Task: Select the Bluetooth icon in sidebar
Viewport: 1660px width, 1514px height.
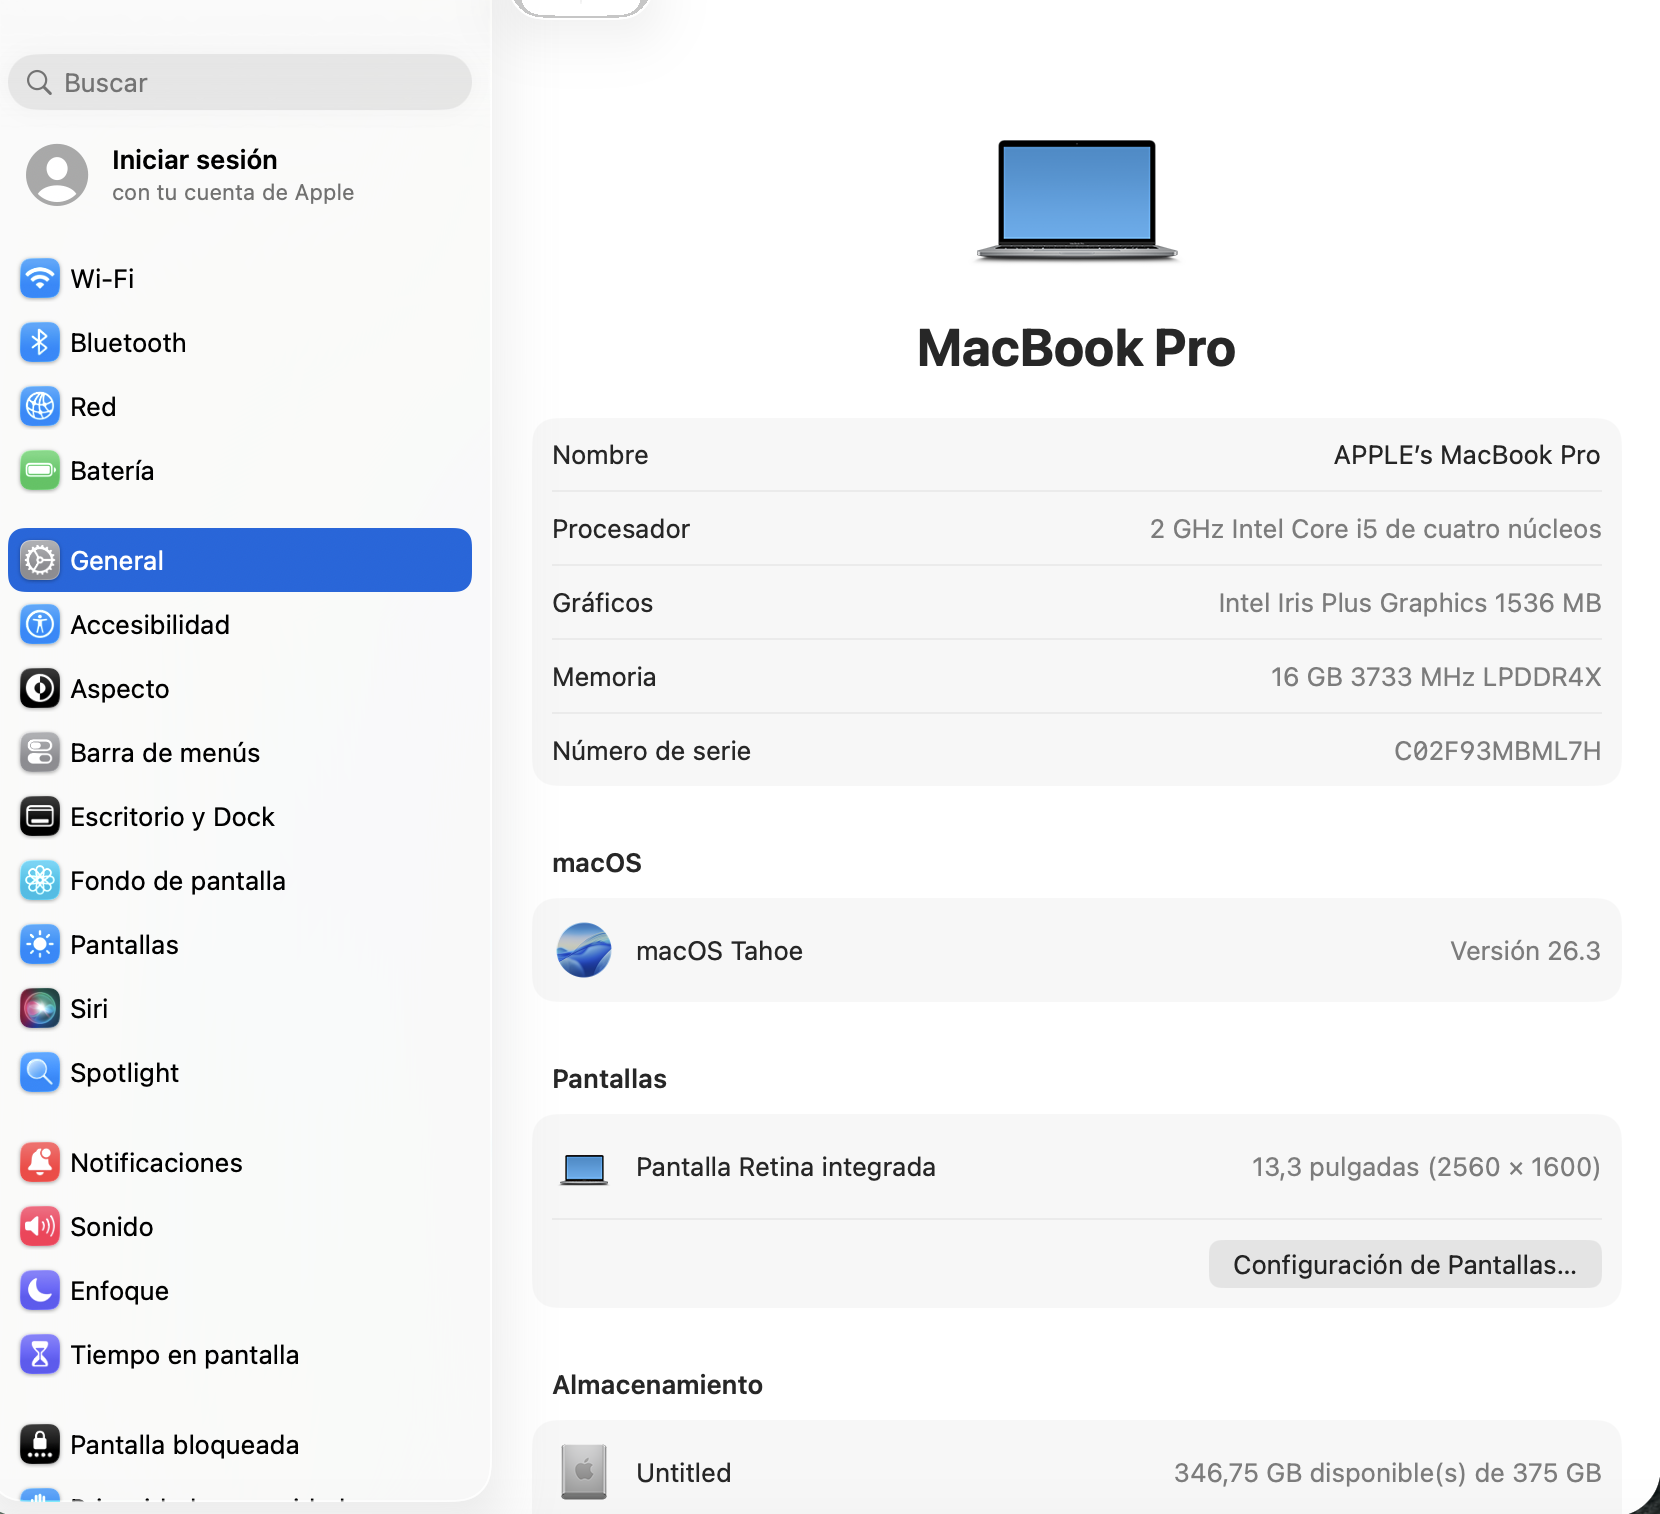Action: pos(40,343)
